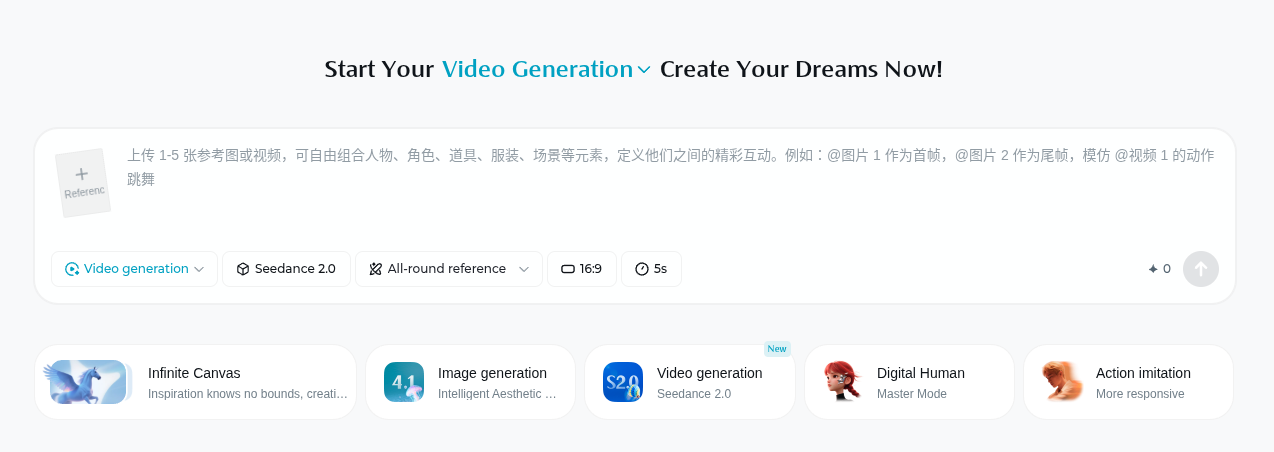Click the Action imitation figure icon
This screenshot has height=452, width=1274.
[x=1062, y=382]
